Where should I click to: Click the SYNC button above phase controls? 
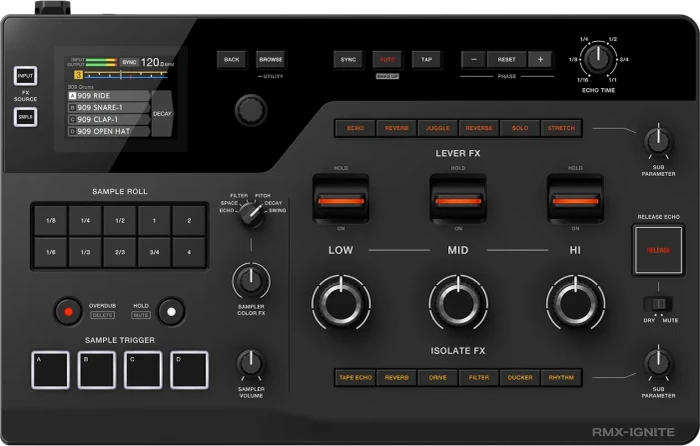point(348,59)
